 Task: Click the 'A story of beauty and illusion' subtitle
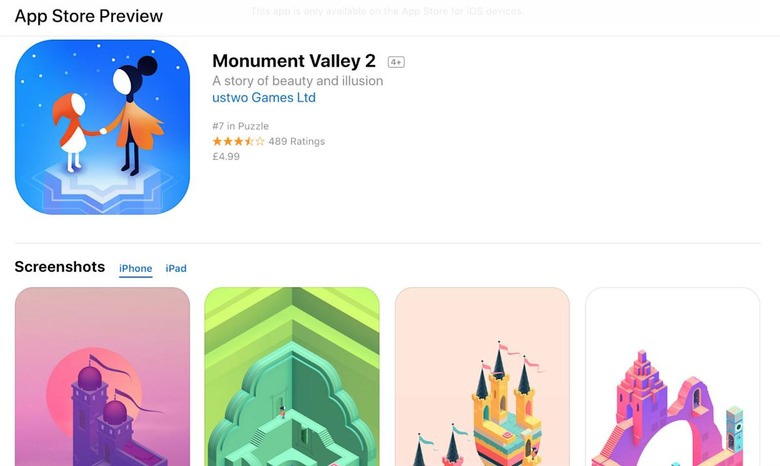tap(297, 81)
